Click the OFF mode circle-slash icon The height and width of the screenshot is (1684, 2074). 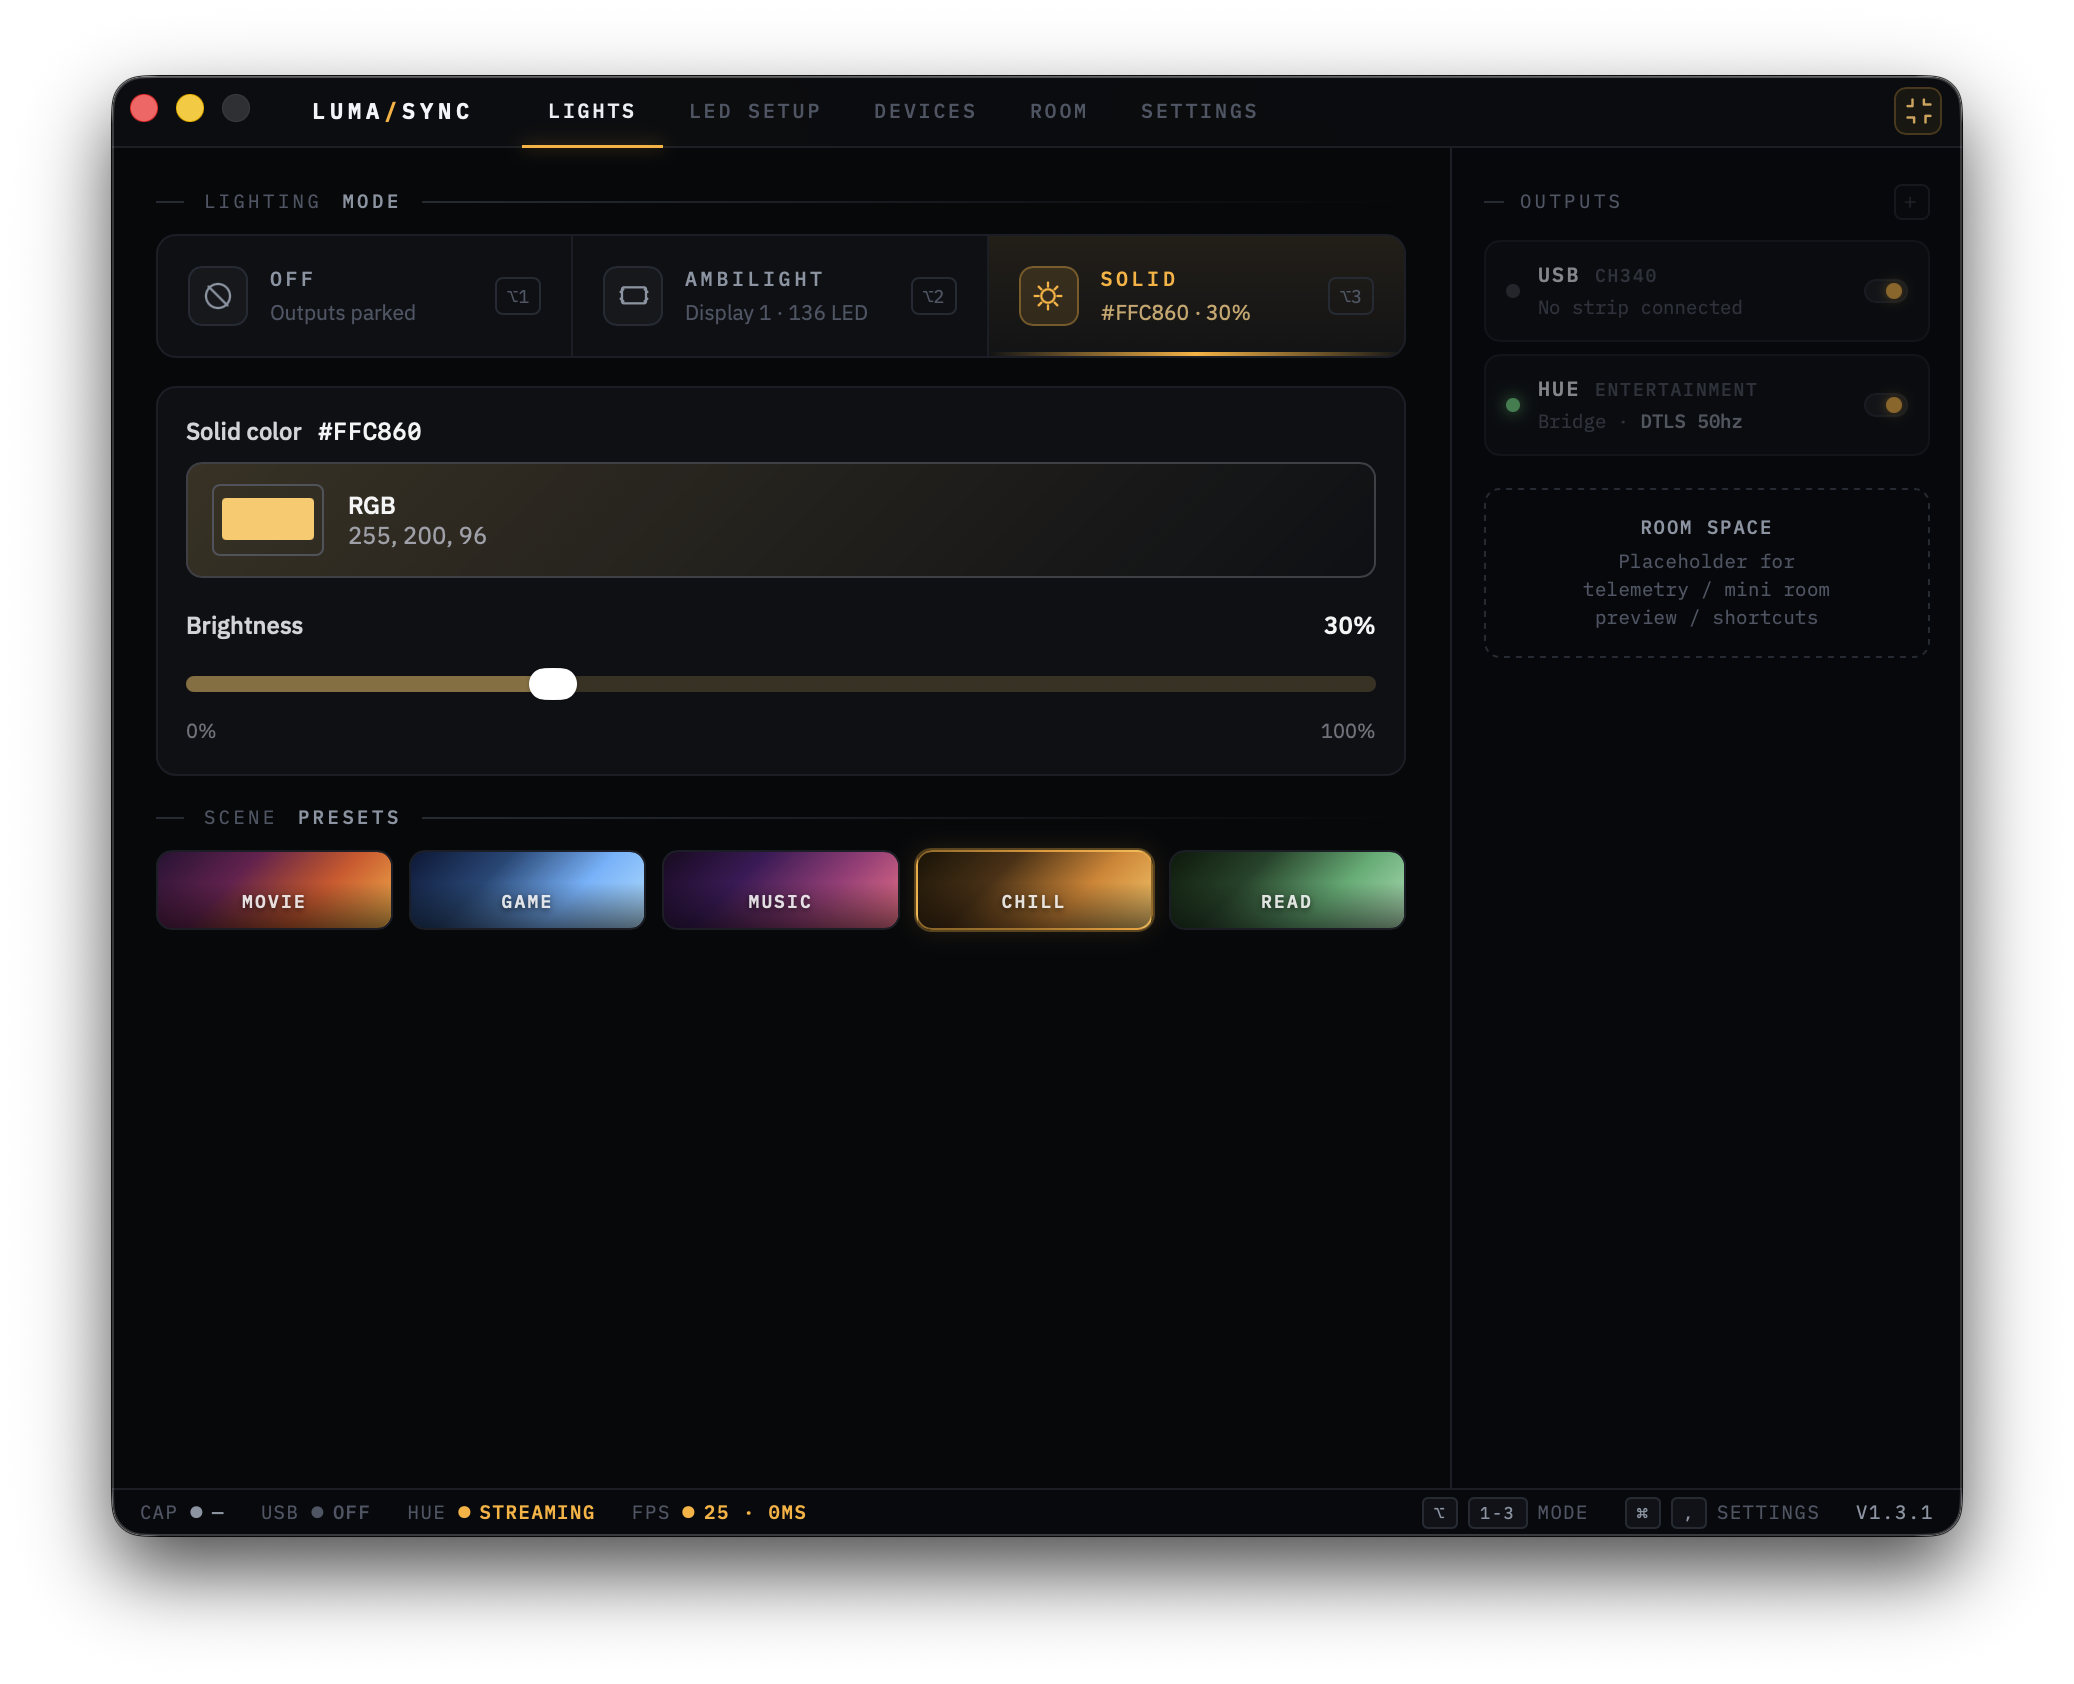[x=218, y=296]
